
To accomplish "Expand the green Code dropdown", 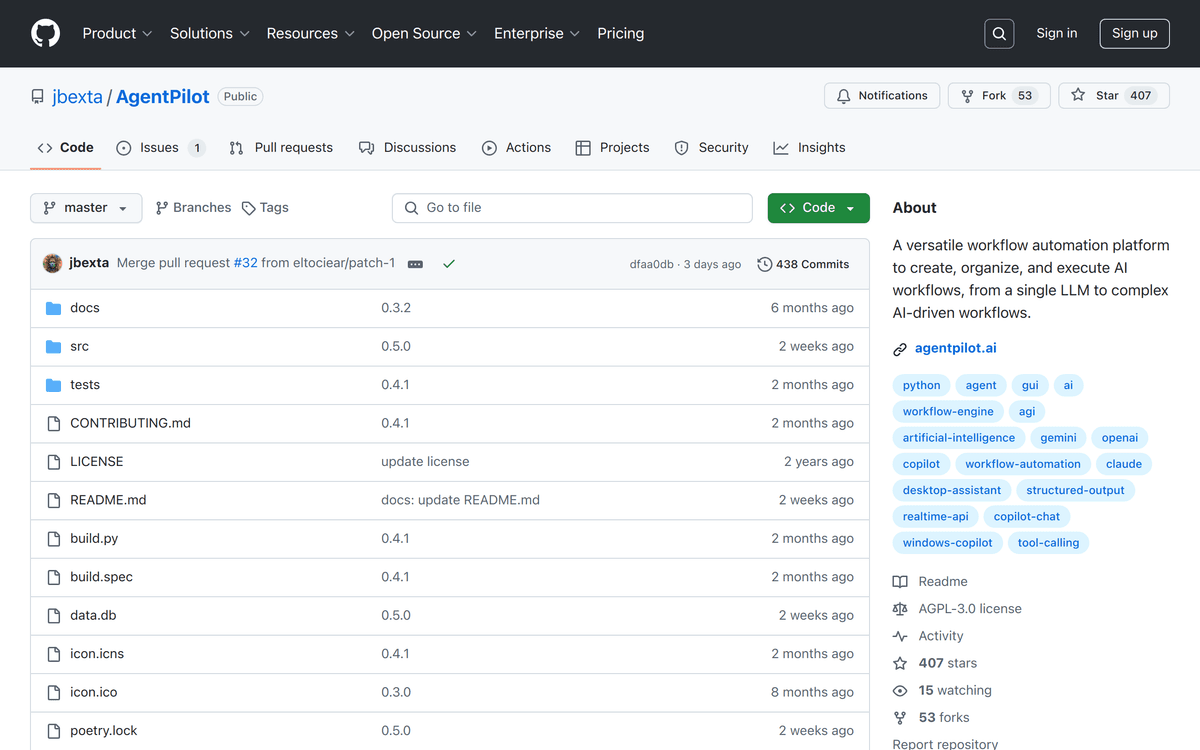I will click(x=818, y=208).
